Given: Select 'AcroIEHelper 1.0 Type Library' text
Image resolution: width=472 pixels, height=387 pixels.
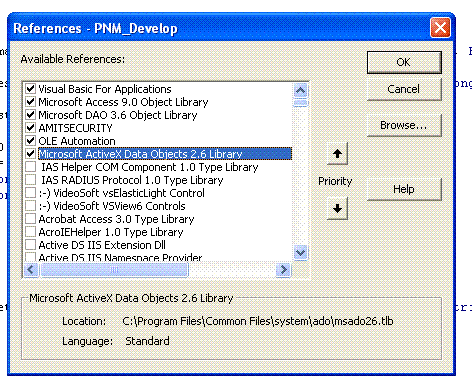Looking at the screenshot, I should (x=111, y=232).
